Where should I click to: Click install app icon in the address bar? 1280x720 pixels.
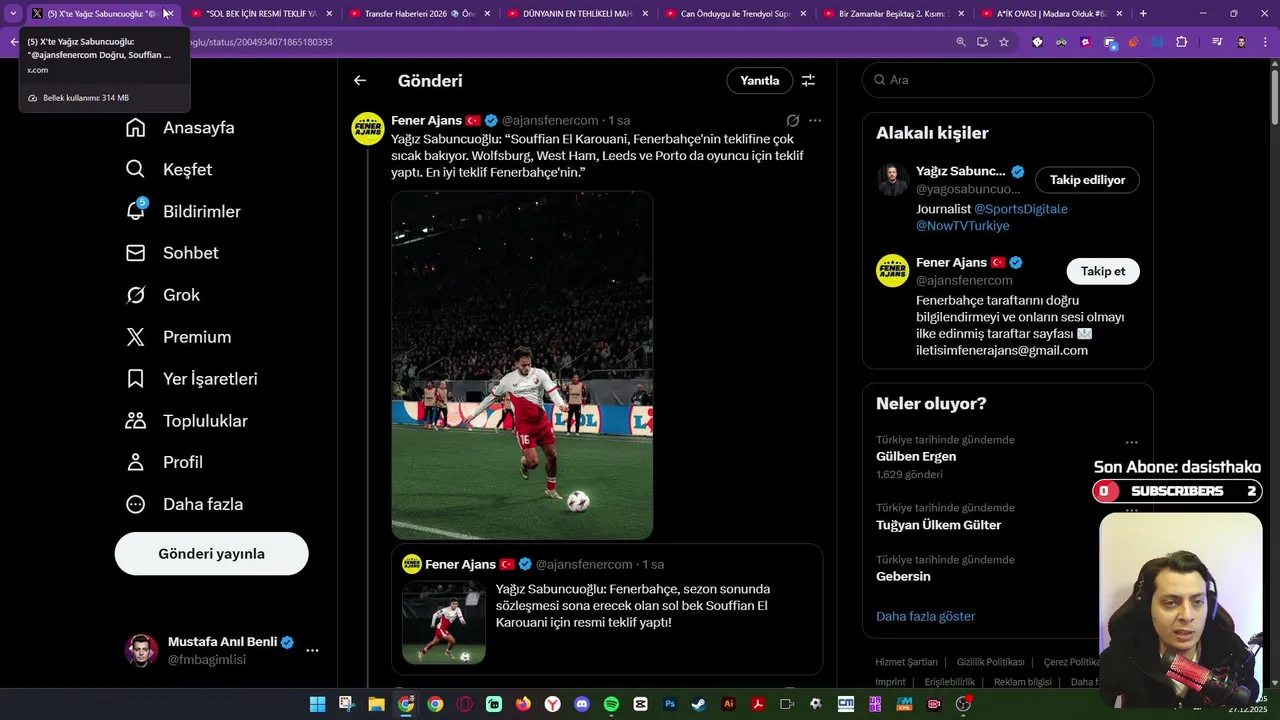coord(982,42)
